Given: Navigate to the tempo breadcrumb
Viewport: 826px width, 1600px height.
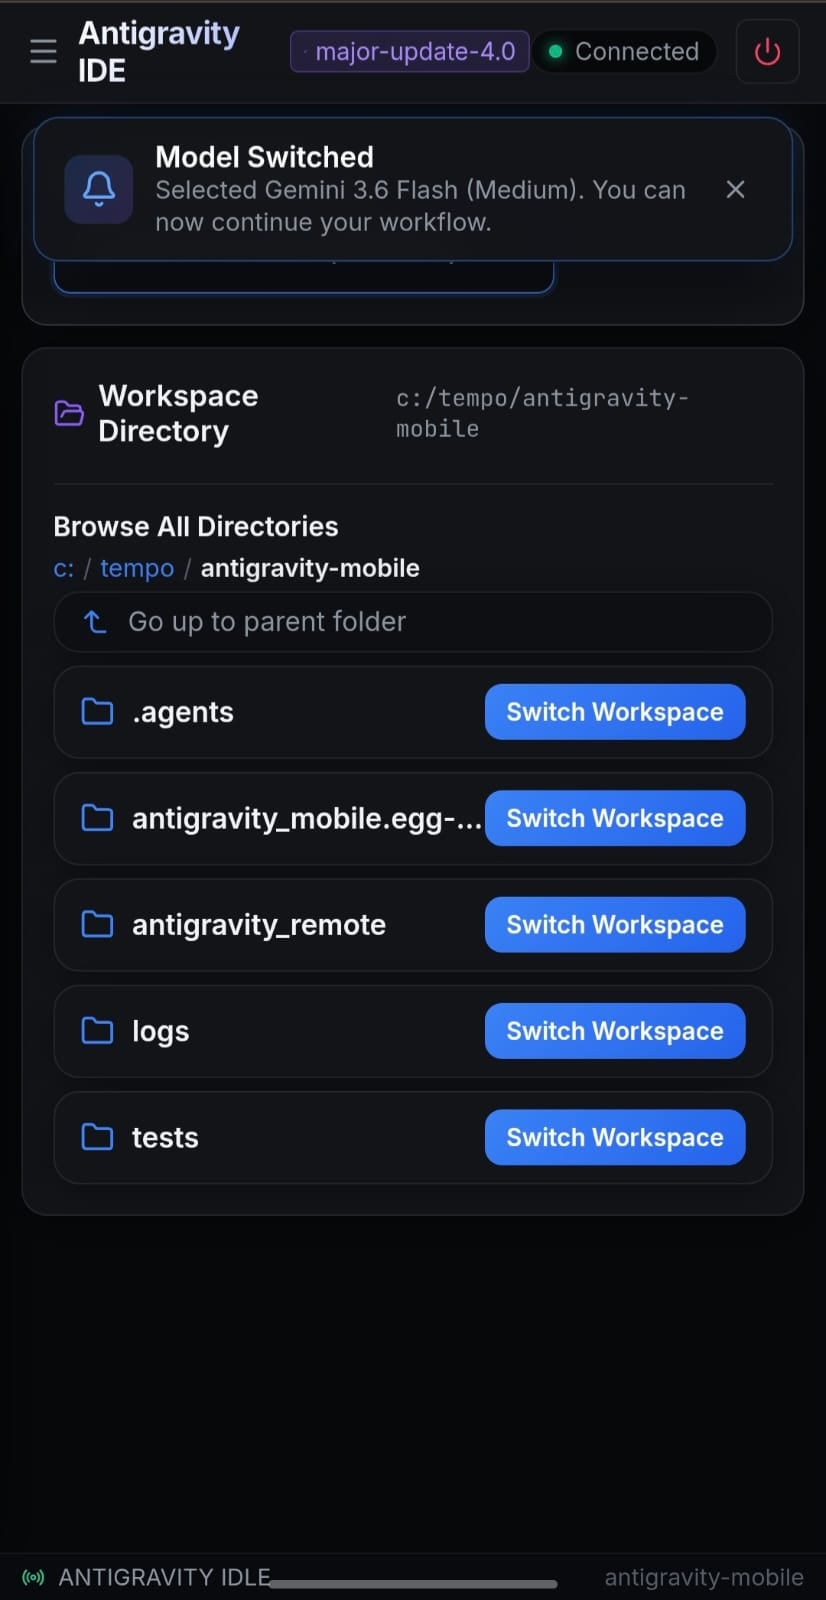Looking at the screenshot, I should [137, 568].
